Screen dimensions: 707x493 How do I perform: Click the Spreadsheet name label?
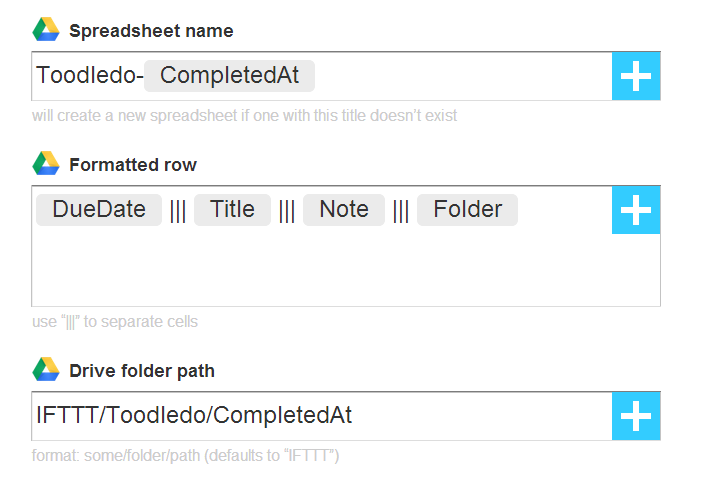click(x=151, y=31)
